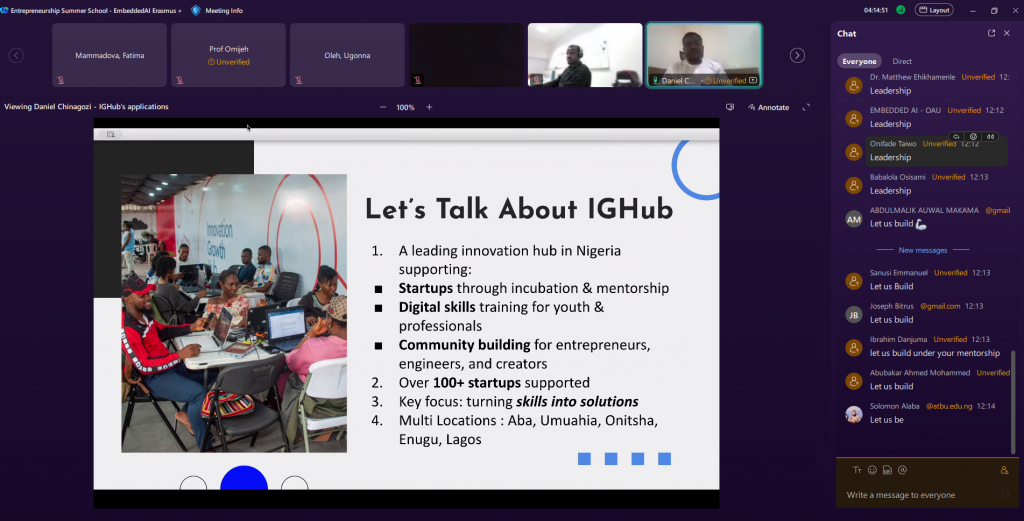Click Solomon Alaba's "Let us be" message

(886, 420)
